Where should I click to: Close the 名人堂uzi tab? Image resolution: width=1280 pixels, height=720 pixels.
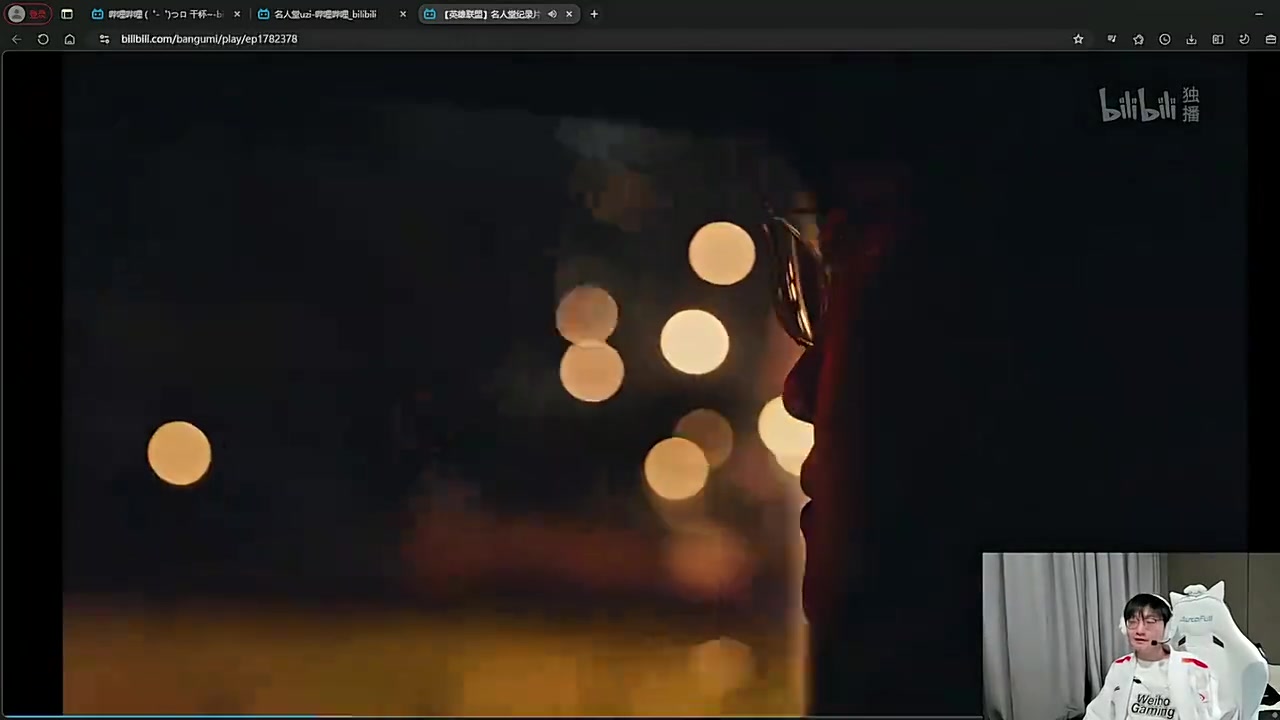403,14
